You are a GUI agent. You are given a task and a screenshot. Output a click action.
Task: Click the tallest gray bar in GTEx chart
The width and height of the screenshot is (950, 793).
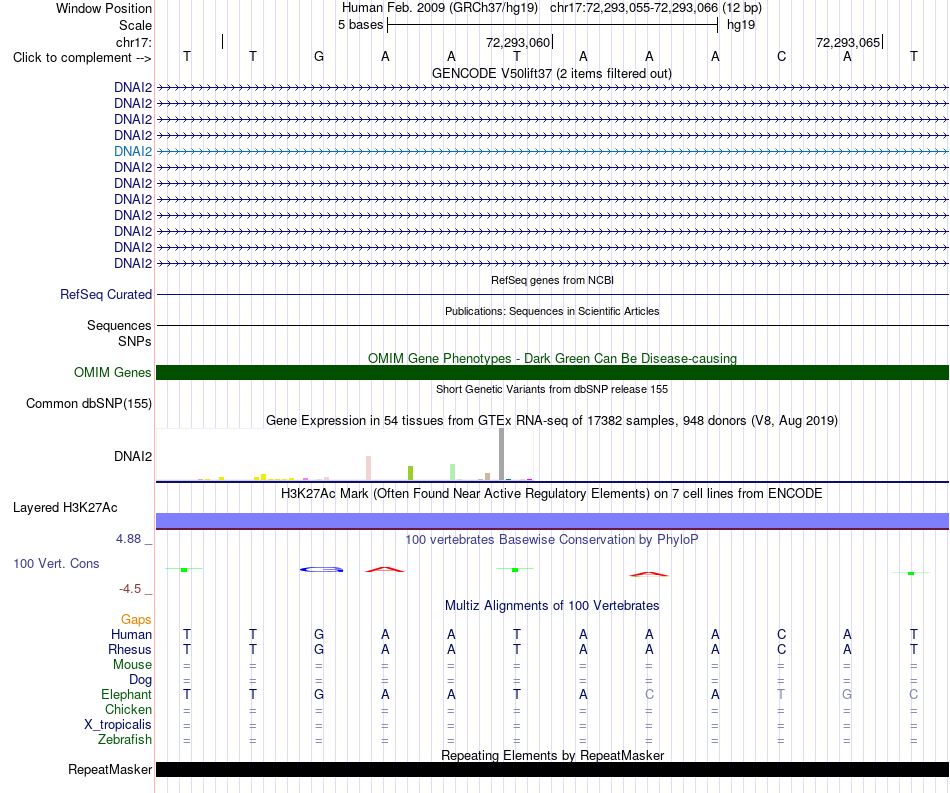tap(501, 454)
